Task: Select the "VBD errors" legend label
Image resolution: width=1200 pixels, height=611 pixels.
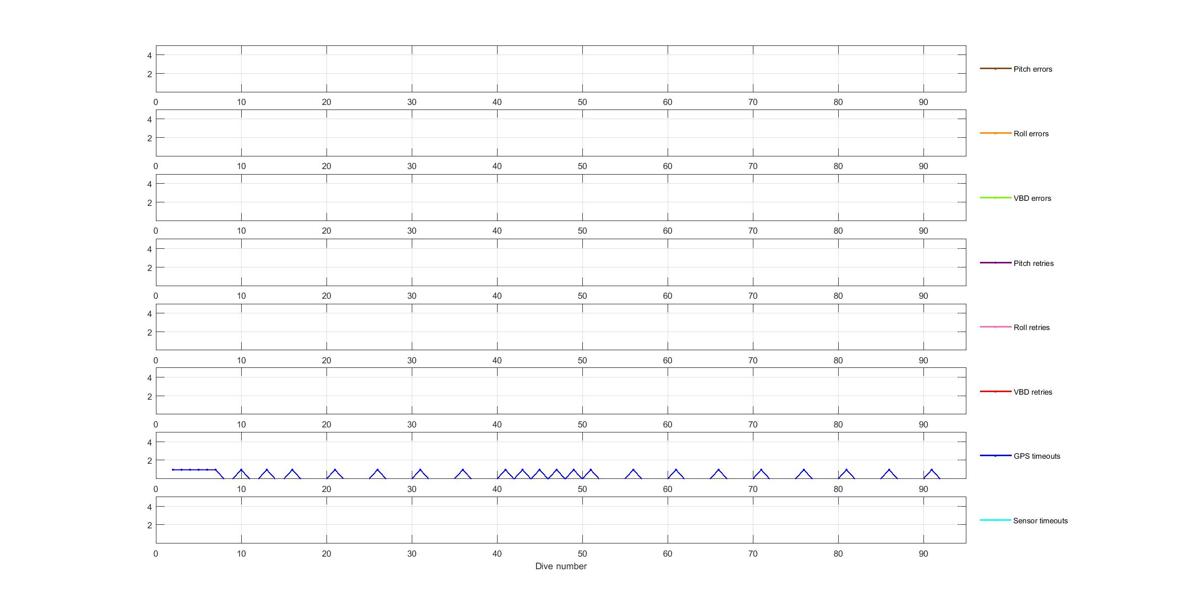Action: coord(1032,198)
